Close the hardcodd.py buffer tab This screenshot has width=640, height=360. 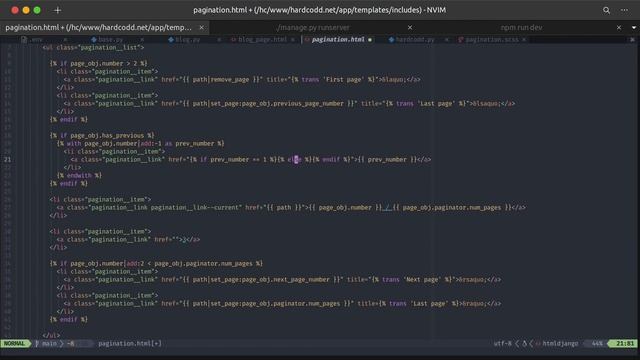pyautogui.click(x=447, y=40)
